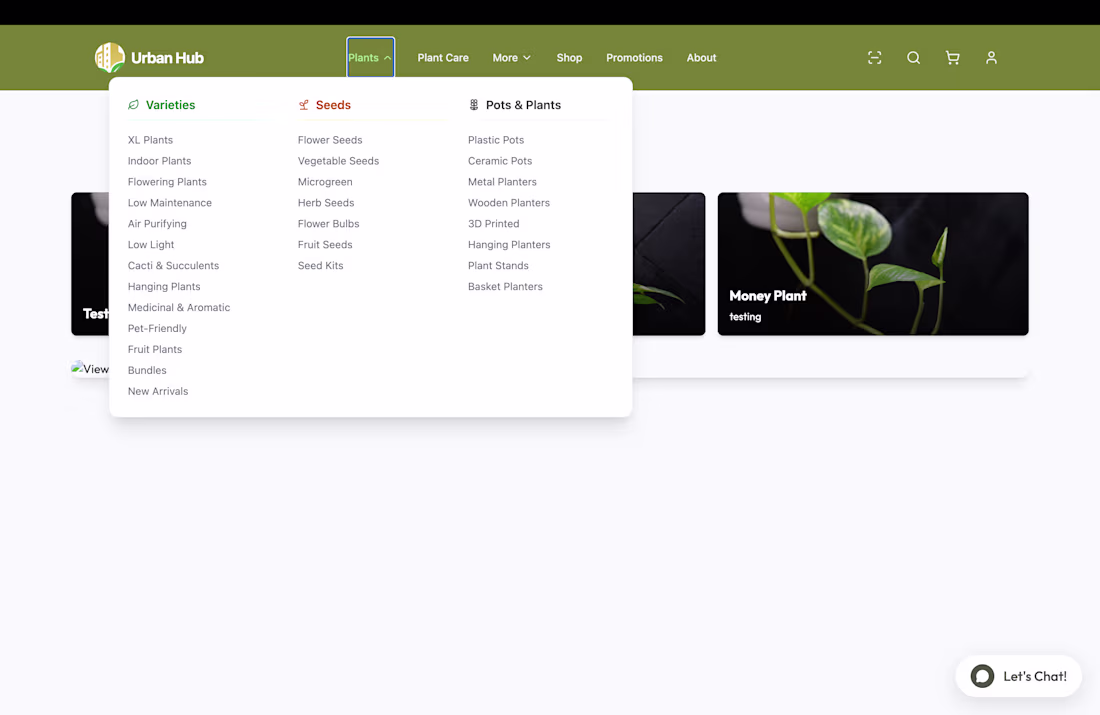Open the shopping cart icon

[952, 58]
